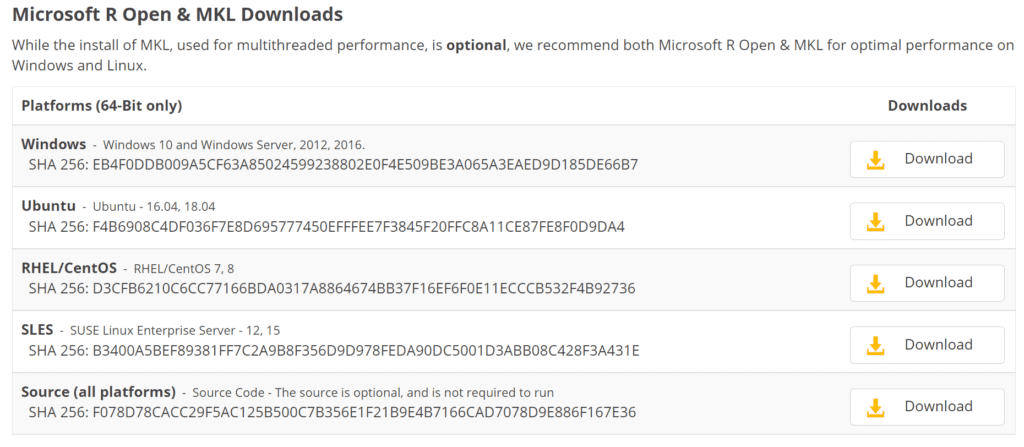This screenshot has width=1024, height=447.
Task: Download the Ubuntu 16.04/18.04 package
Action: pyautogui.click(x=927, y=222)
